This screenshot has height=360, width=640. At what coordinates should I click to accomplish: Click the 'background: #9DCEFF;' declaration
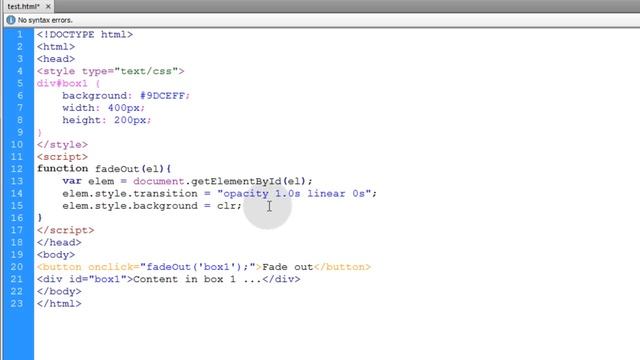coord(126,96)
